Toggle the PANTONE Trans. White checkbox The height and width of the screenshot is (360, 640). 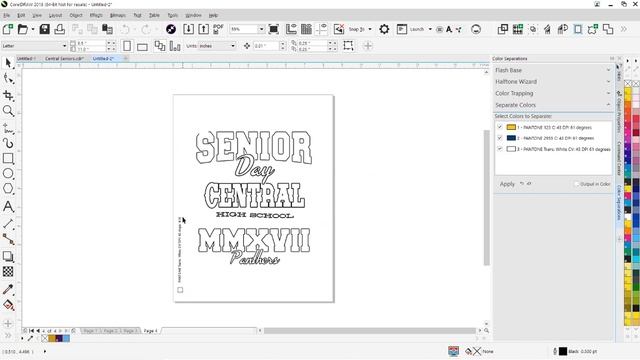tap(500, 149)
